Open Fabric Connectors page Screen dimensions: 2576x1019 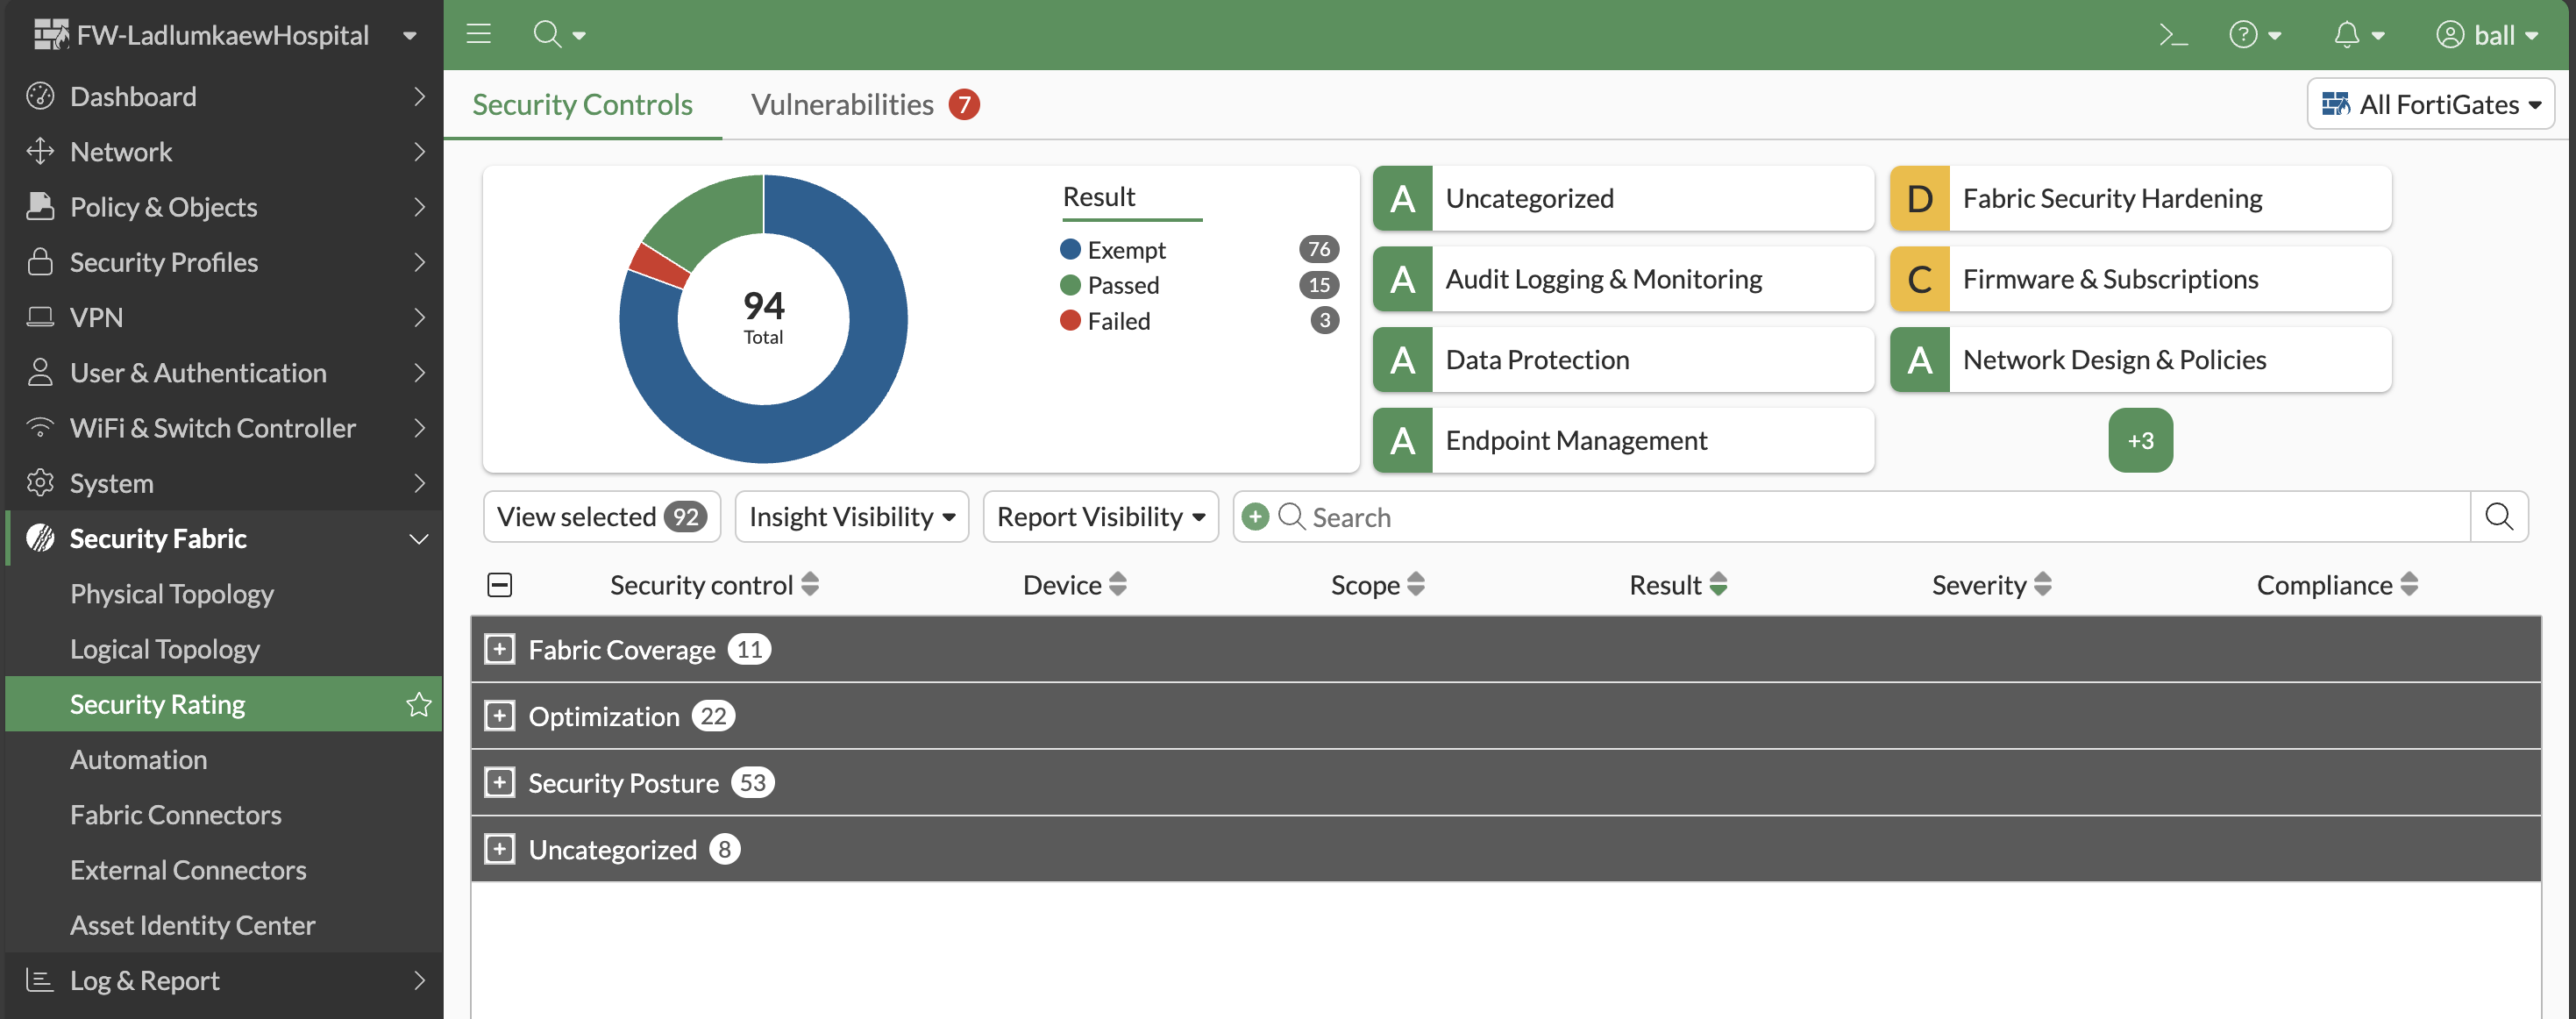point(176,814)
